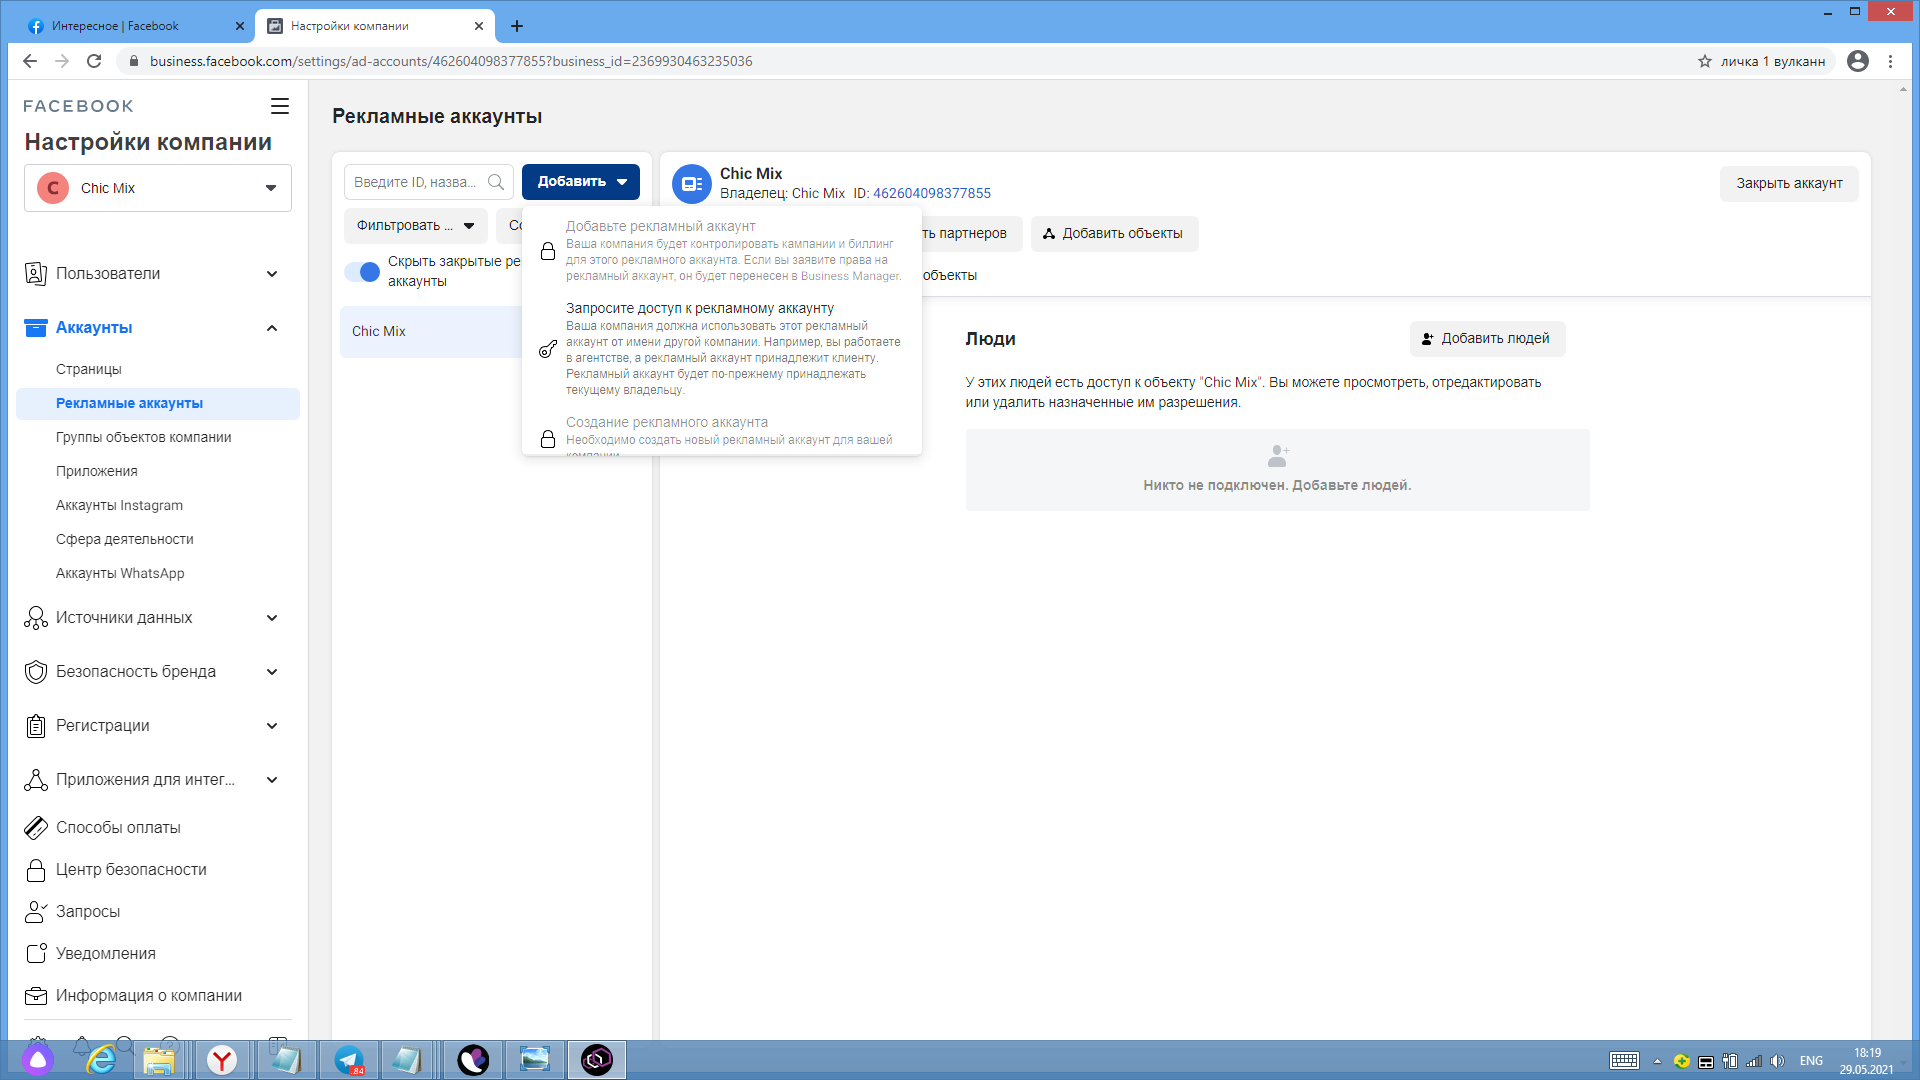Expand the Источники данных chevron
The width and height of the screenshot is (1920, 1080).
(272, 618)
